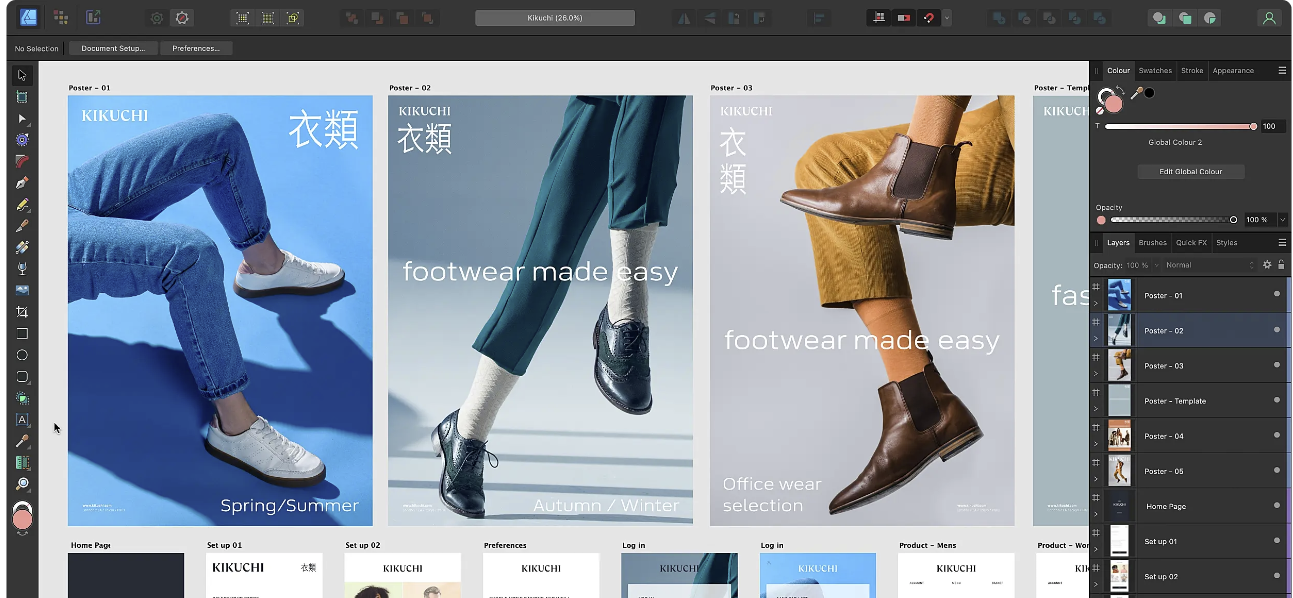This screenshot has height=598, width=1293.
Task: Select the Transparency tool
Action: click(x=22, y=269)
